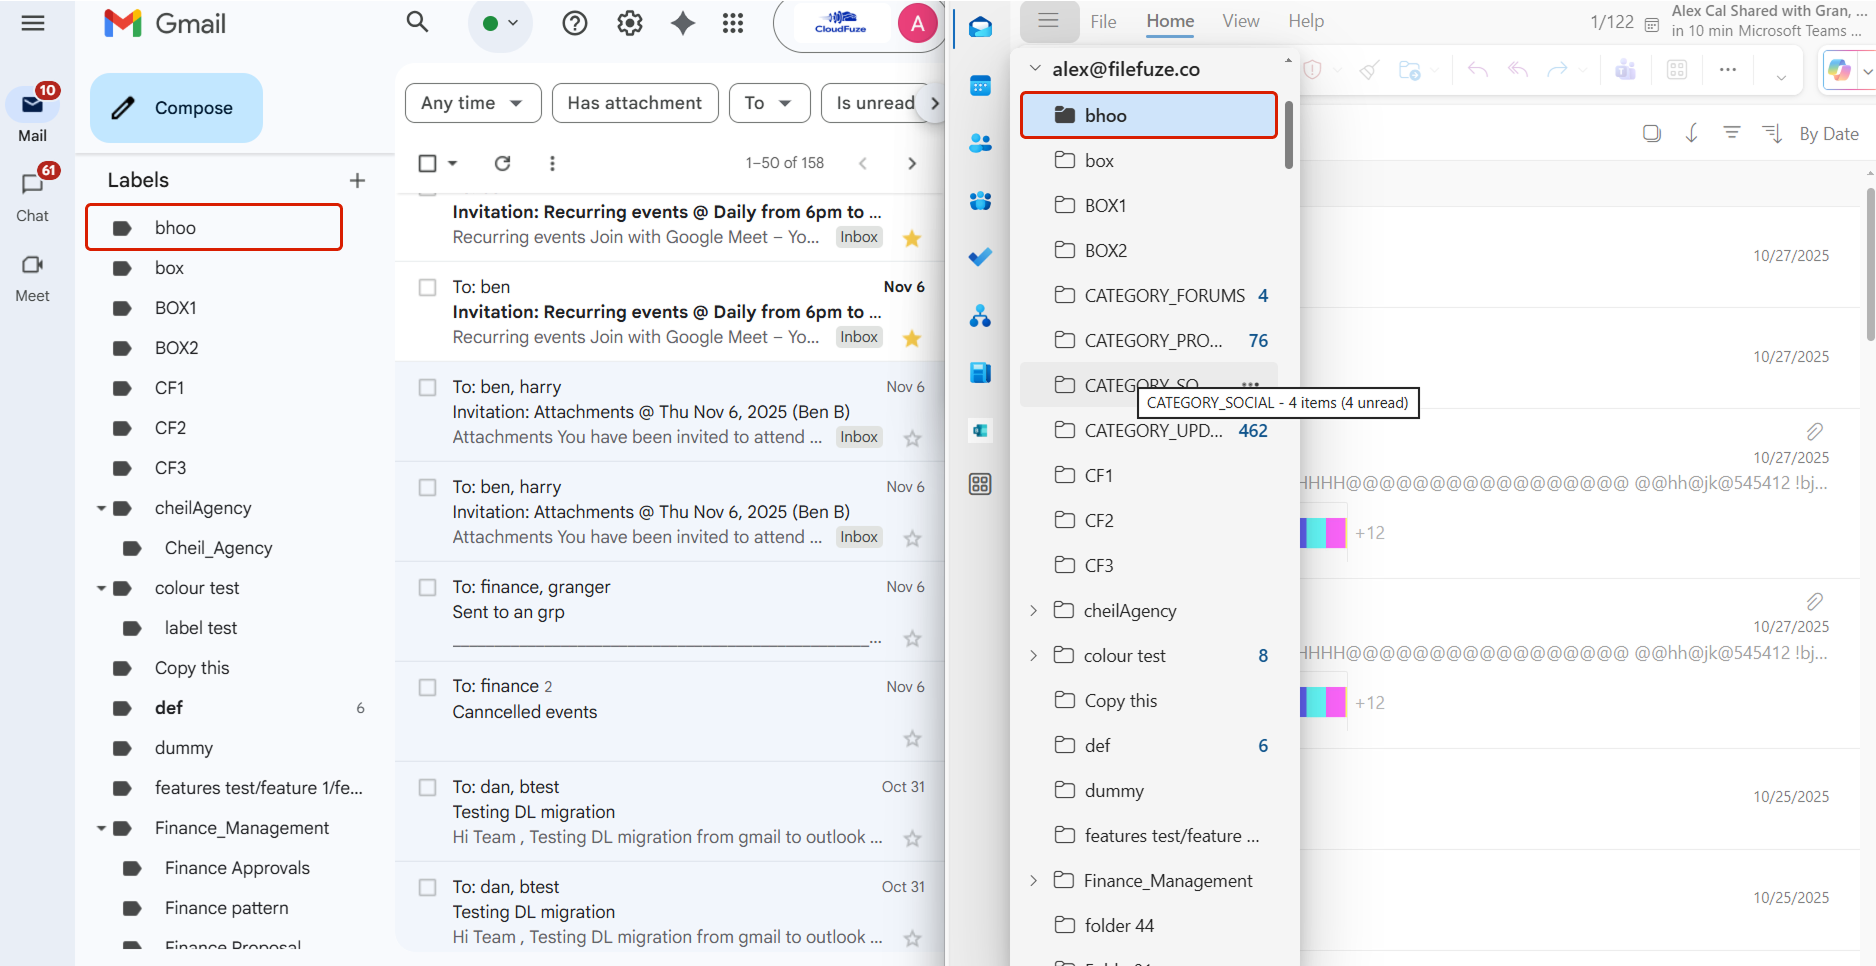Refresh the Gmail inbox

click(502, 163)
